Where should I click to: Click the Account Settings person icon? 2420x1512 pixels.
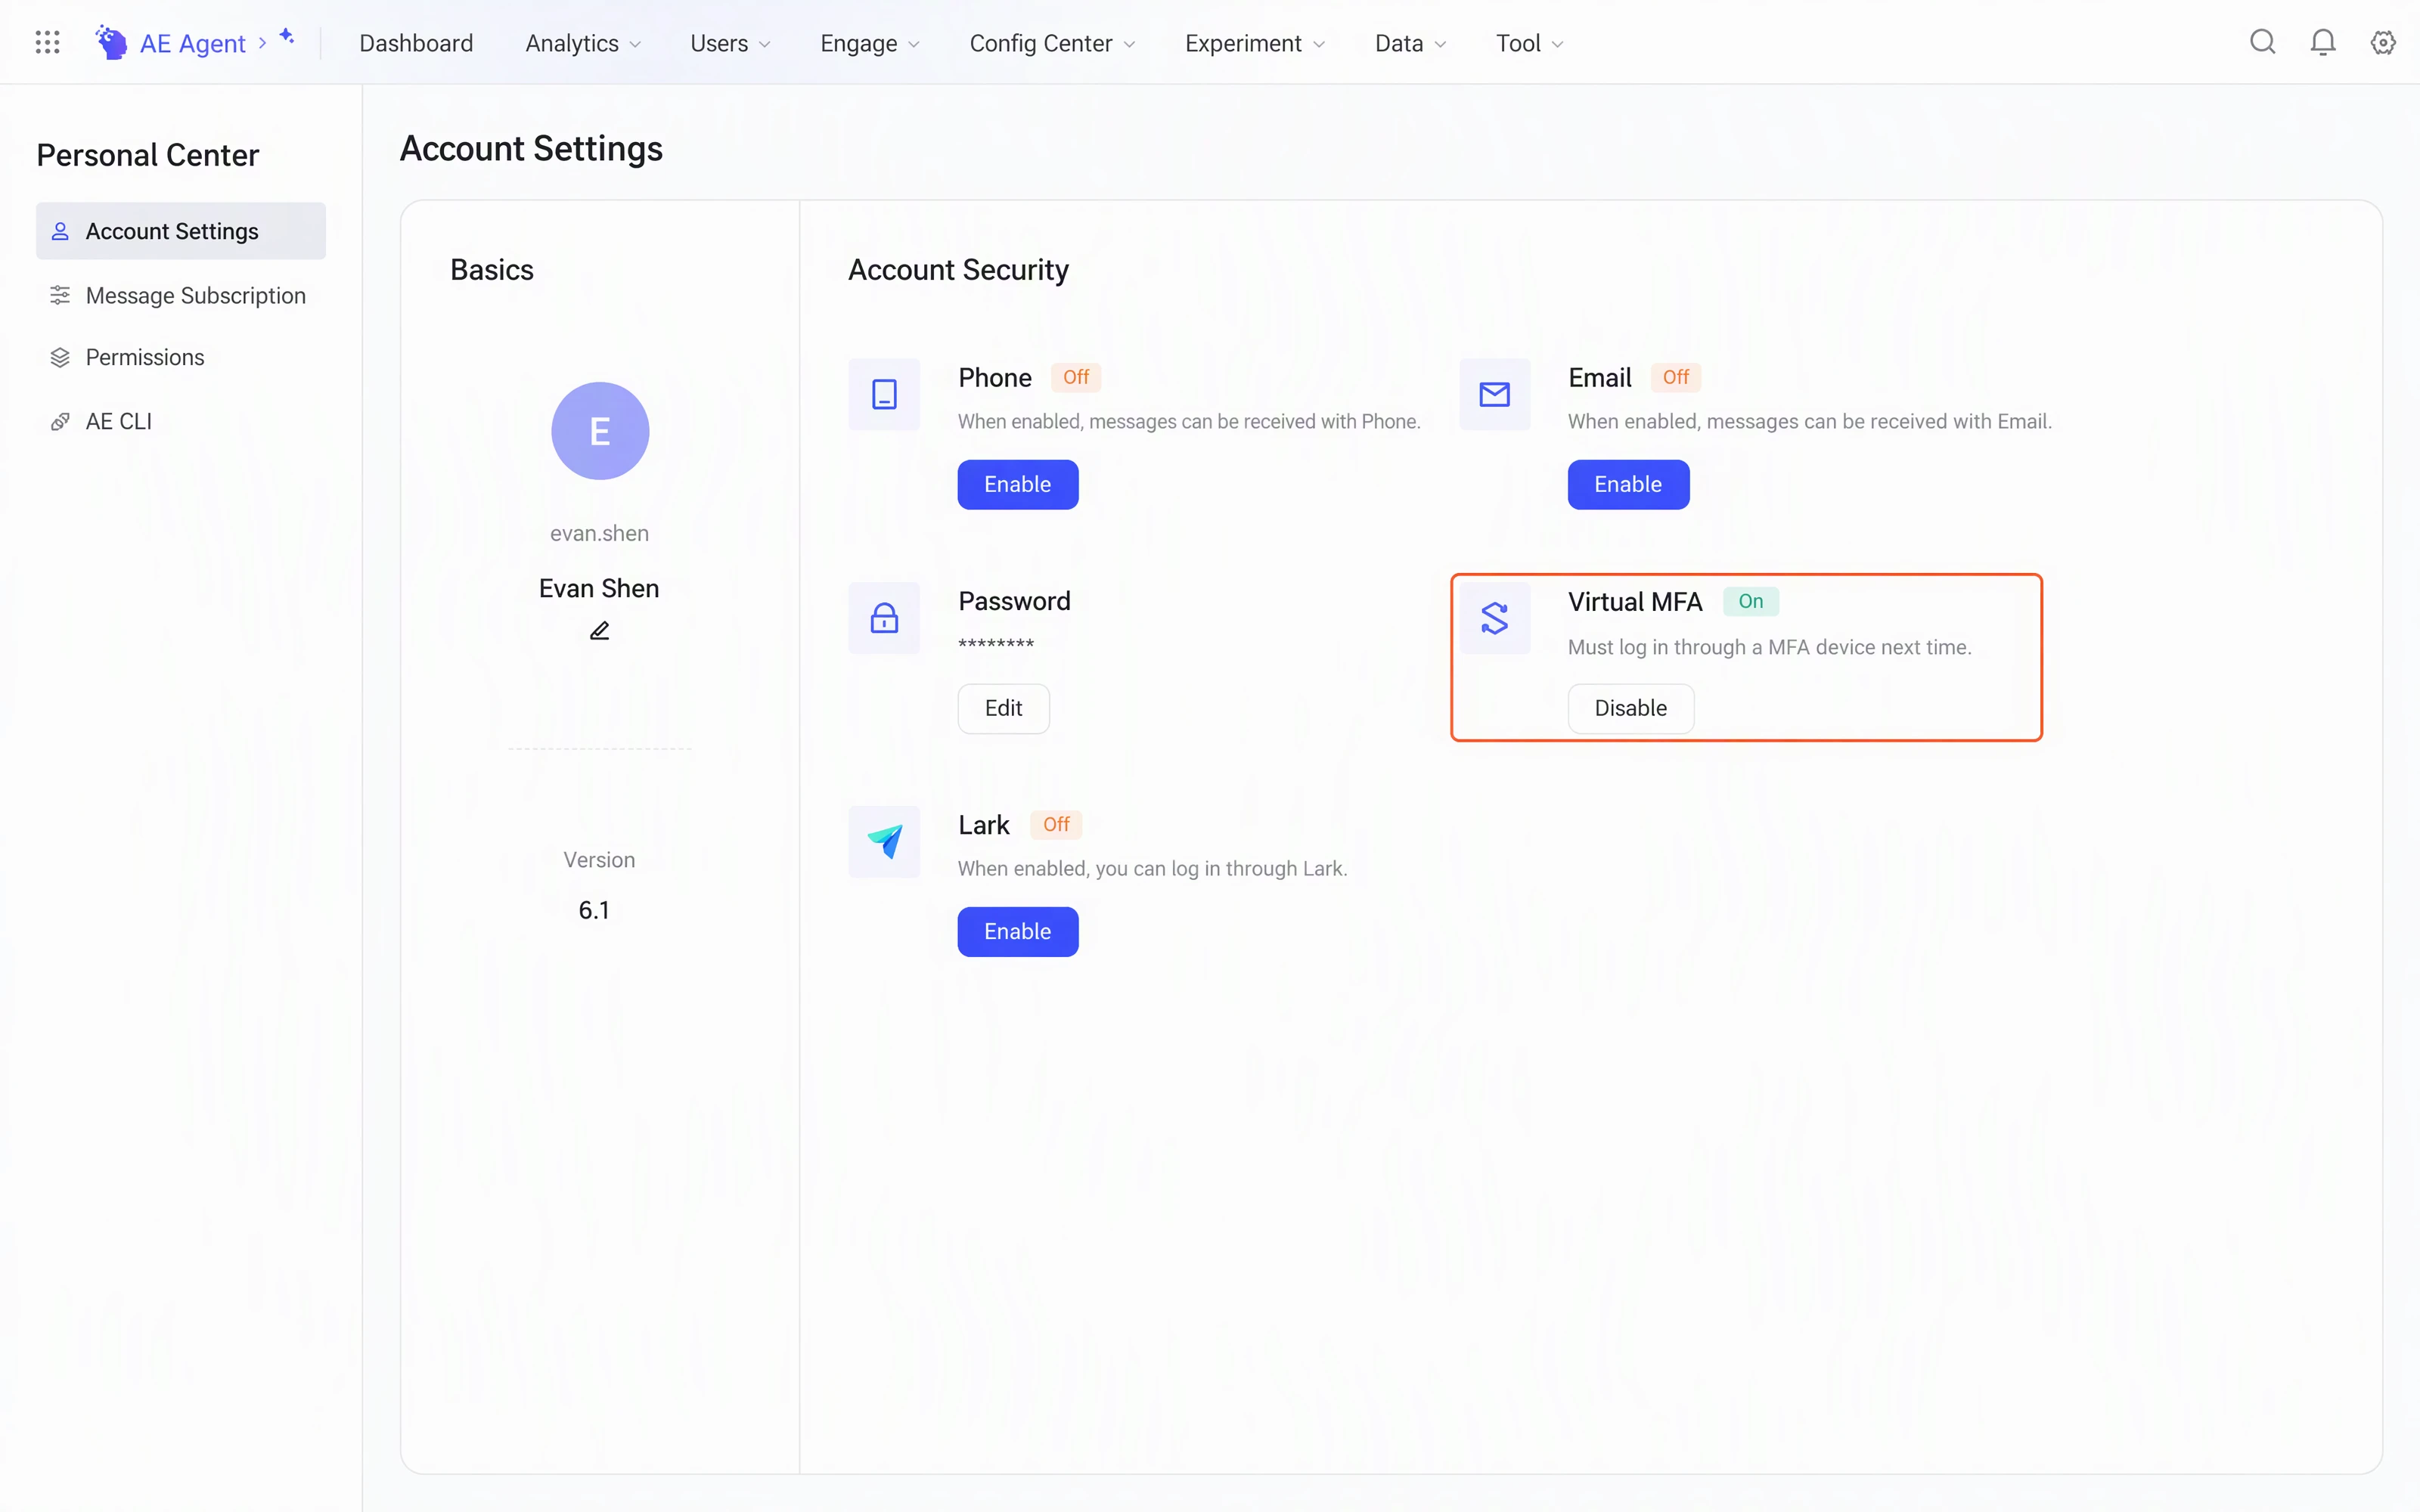point(60,231)
